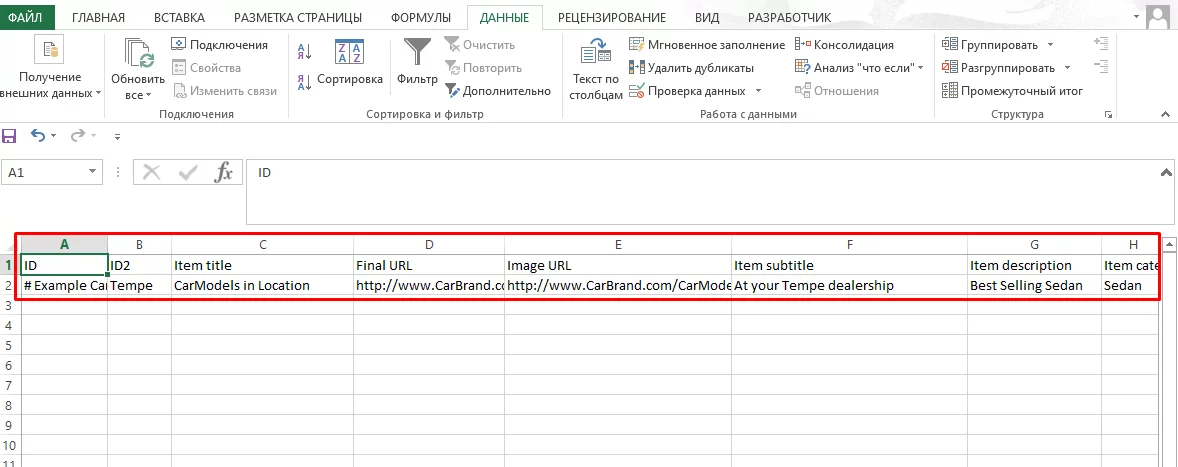Sort ascending with А-Я icon
This screenshot has width=1178, height=467.
(304, 51)
